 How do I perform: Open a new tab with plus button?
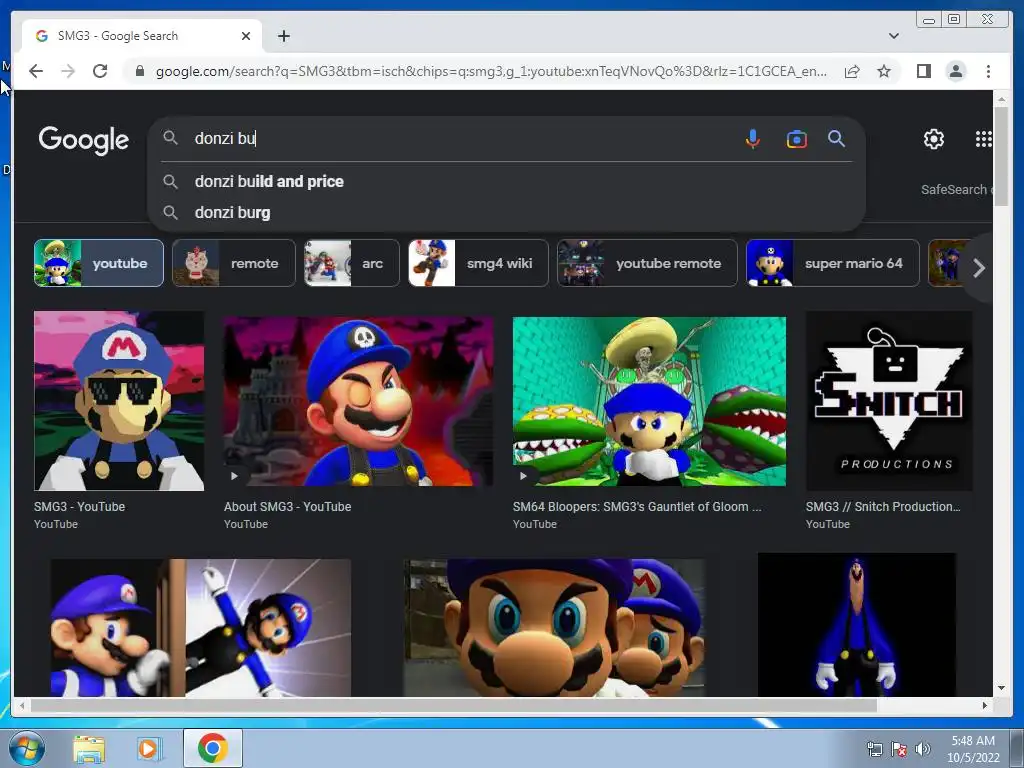(x=283, y=36)
